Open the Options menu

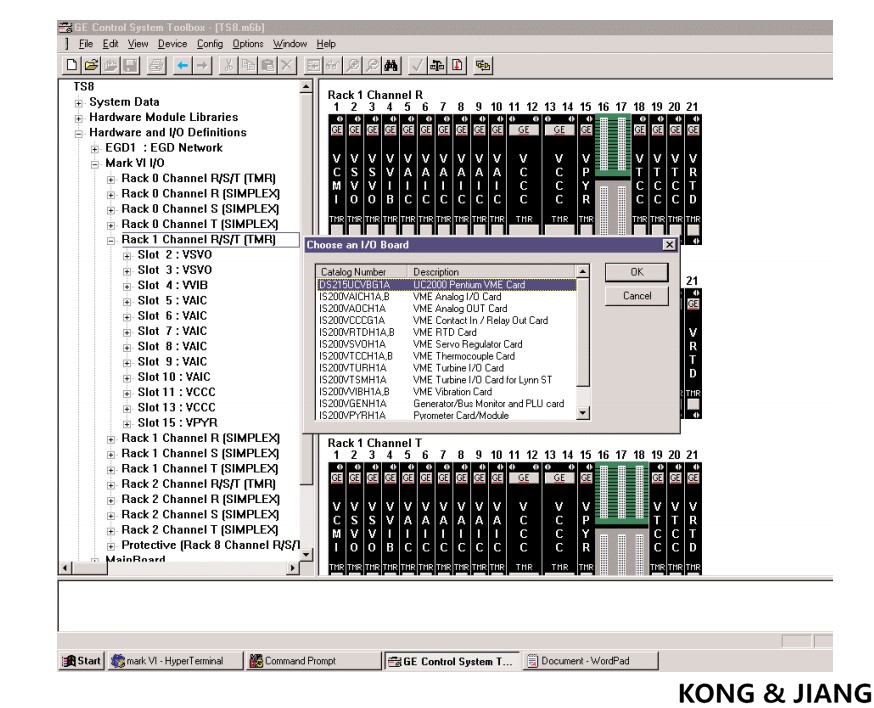(x=247, y=43)
